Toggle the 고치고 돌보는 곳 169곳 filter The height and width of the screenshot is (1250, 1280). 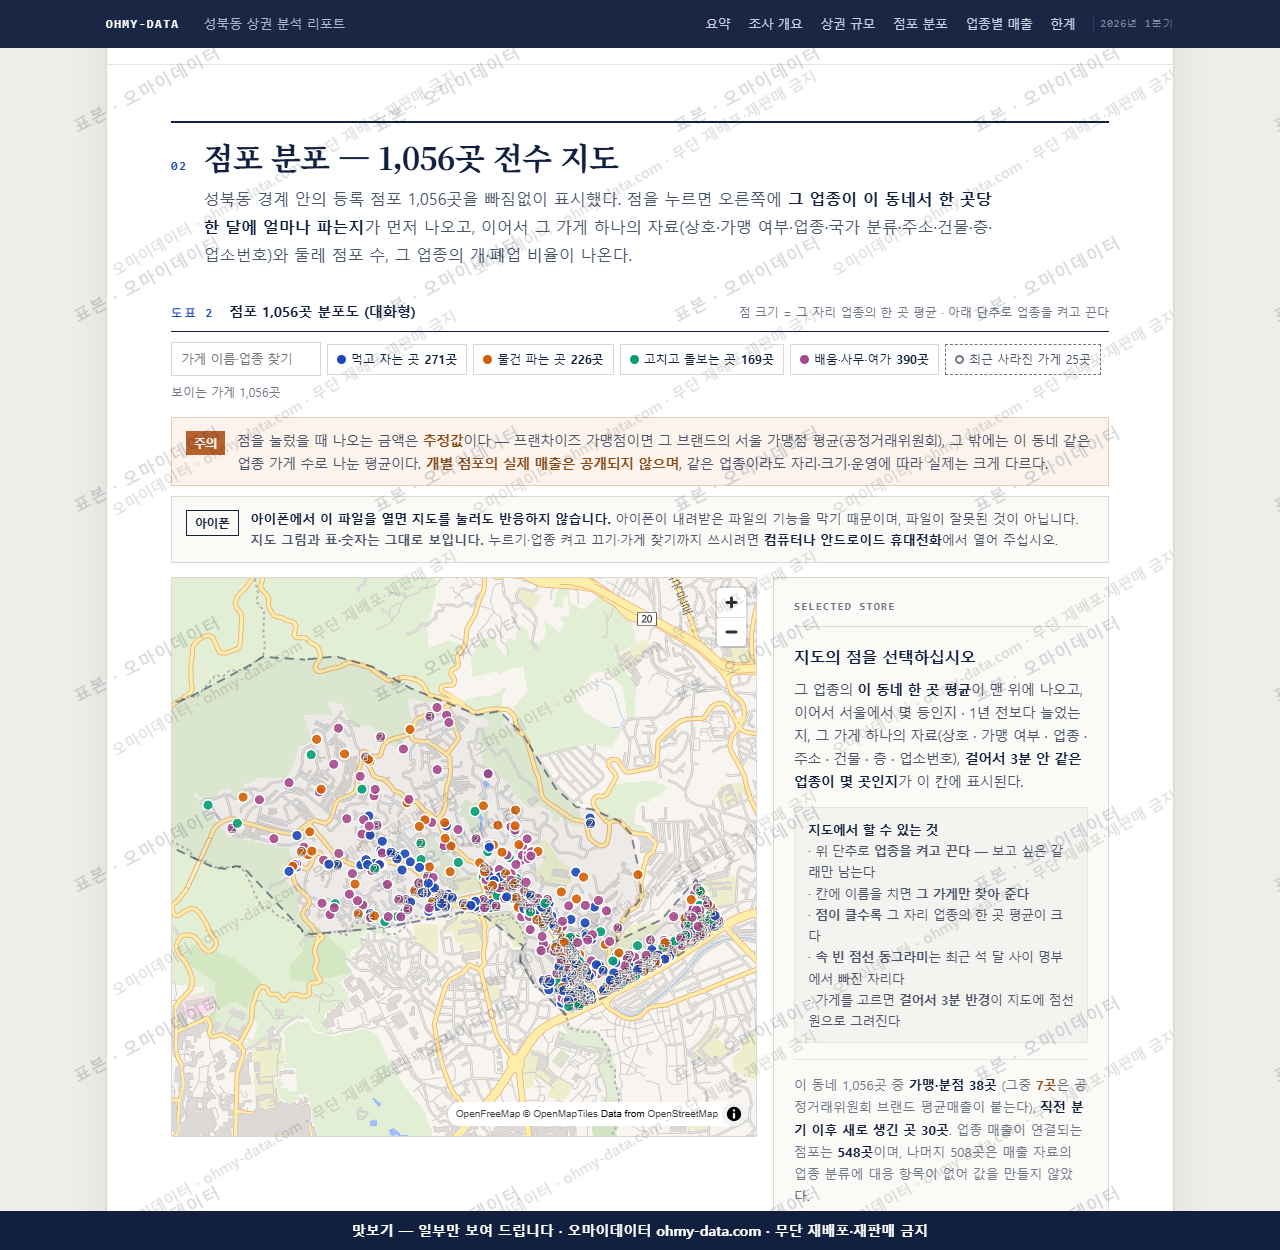point(702,359)
